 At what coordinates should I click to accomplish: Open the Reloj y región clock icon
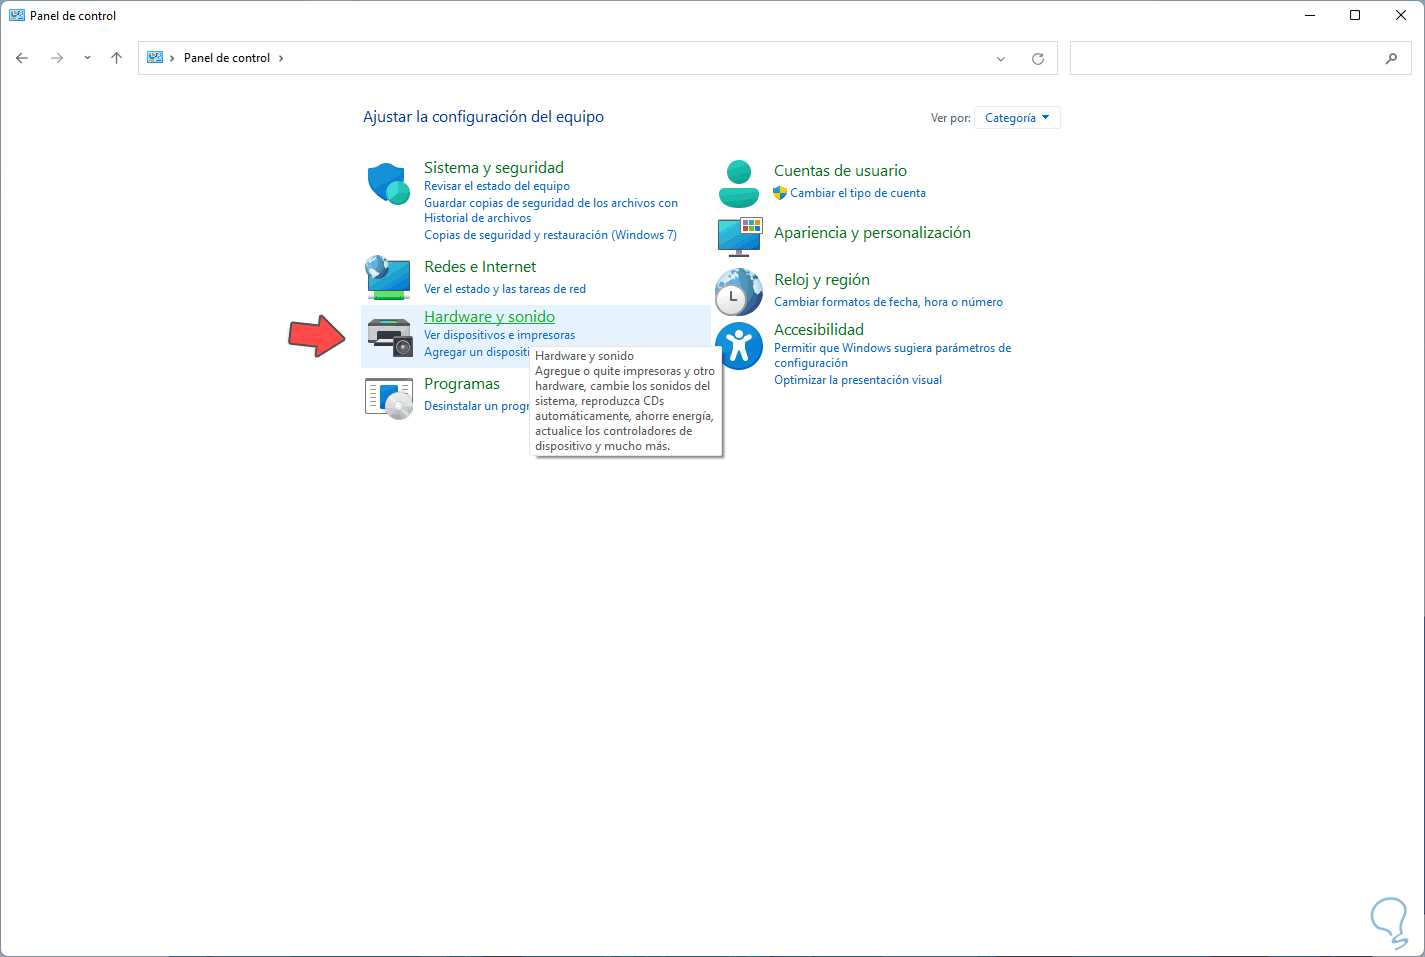point(739,292)
